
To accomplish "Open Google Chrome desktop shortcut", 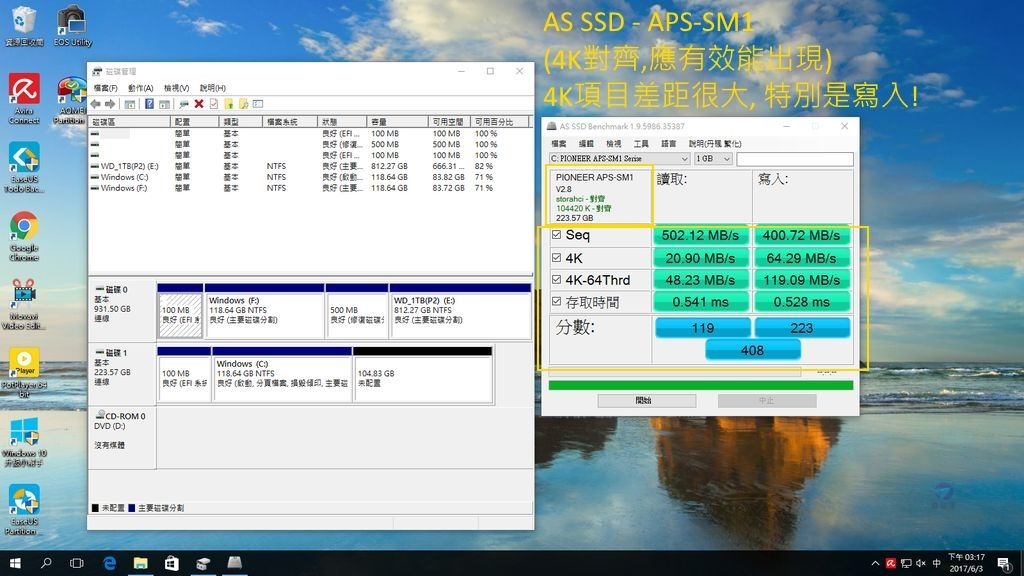I will click(24, 226).
